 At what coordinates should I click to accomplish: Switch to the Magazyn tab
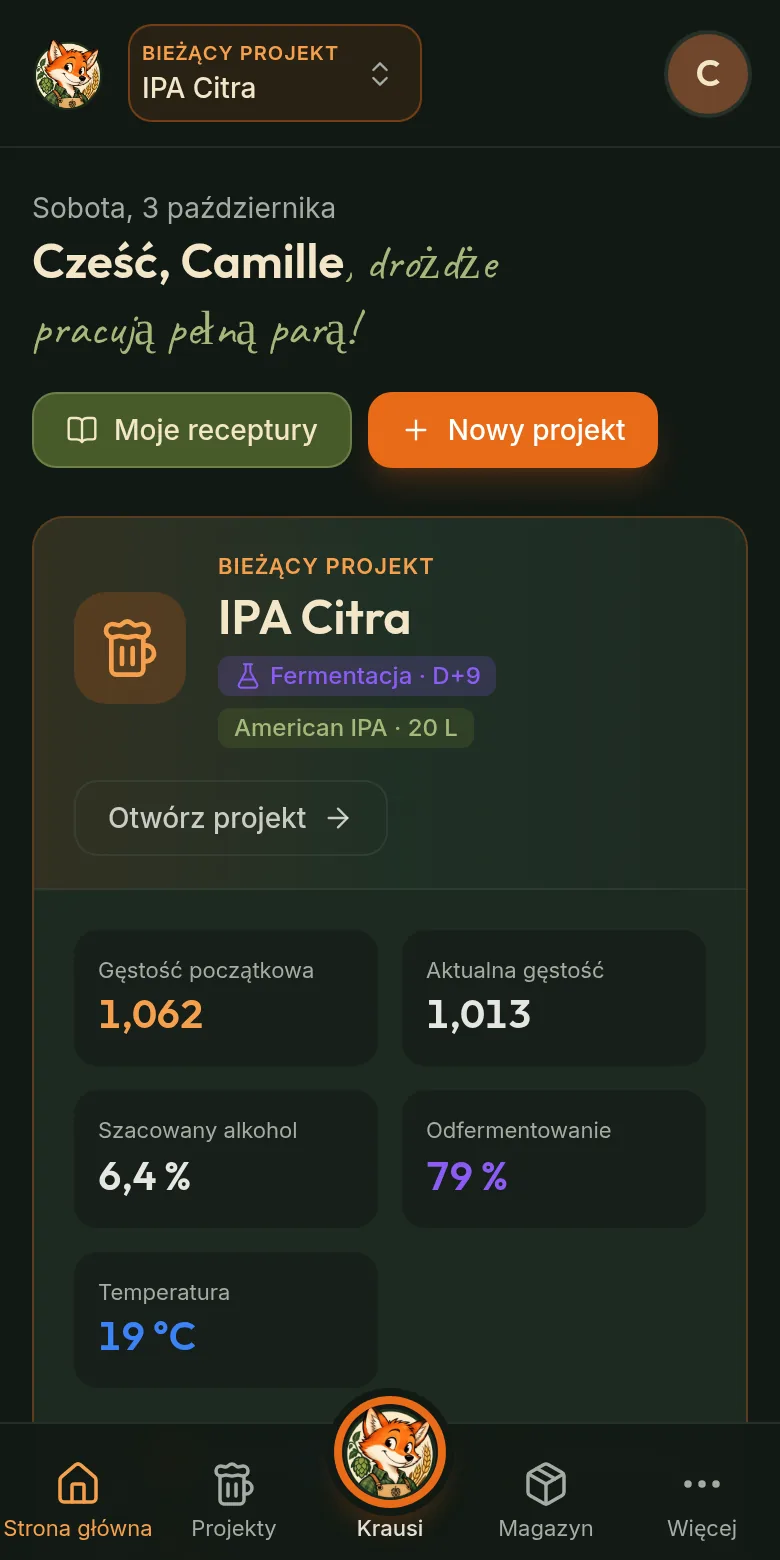[546, 1500]
